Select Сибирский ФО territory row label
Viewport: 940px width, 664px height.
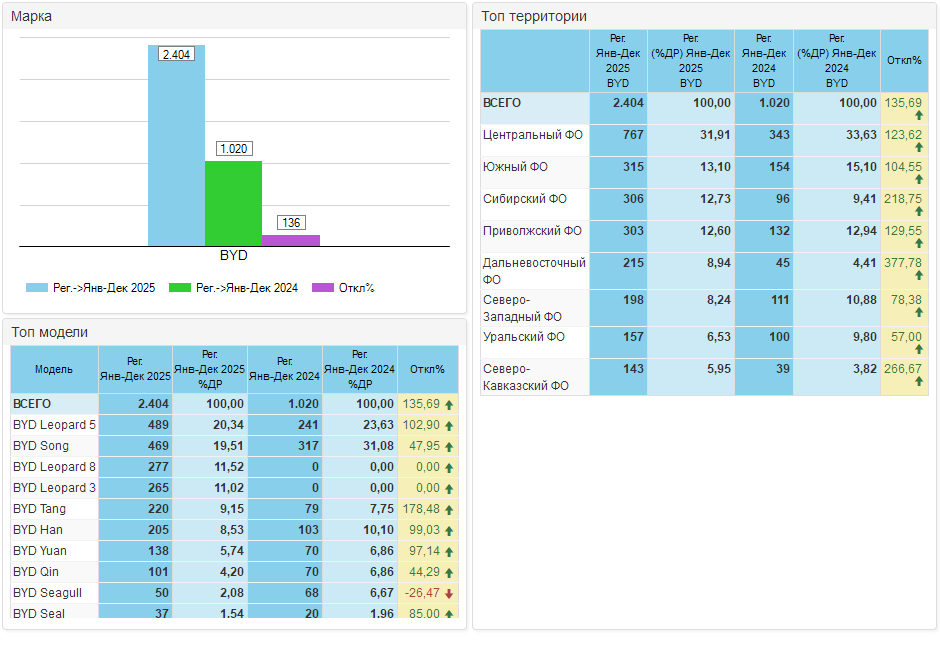[524, 199]
